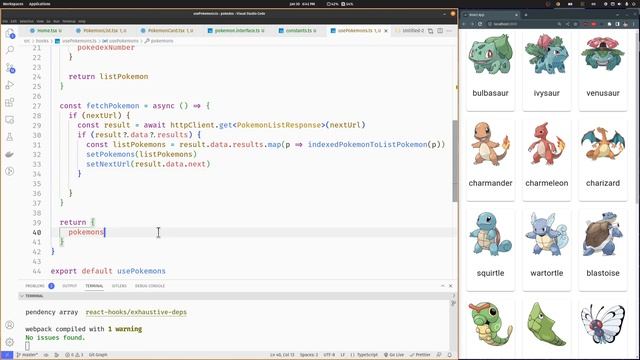Open Remote Explorer in activity bar
The width and height of the screenshot is (640, 360).
point(10,120)
